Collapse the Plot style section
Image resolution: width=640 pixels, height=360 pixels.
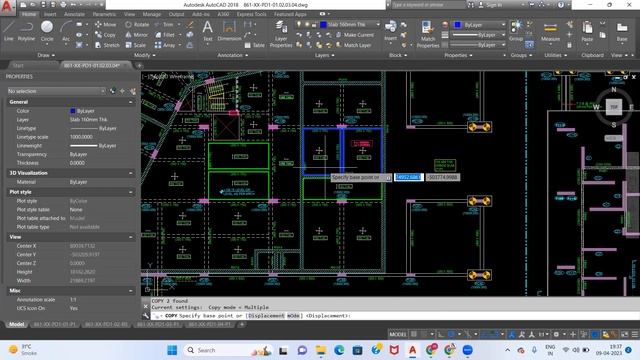131,192
